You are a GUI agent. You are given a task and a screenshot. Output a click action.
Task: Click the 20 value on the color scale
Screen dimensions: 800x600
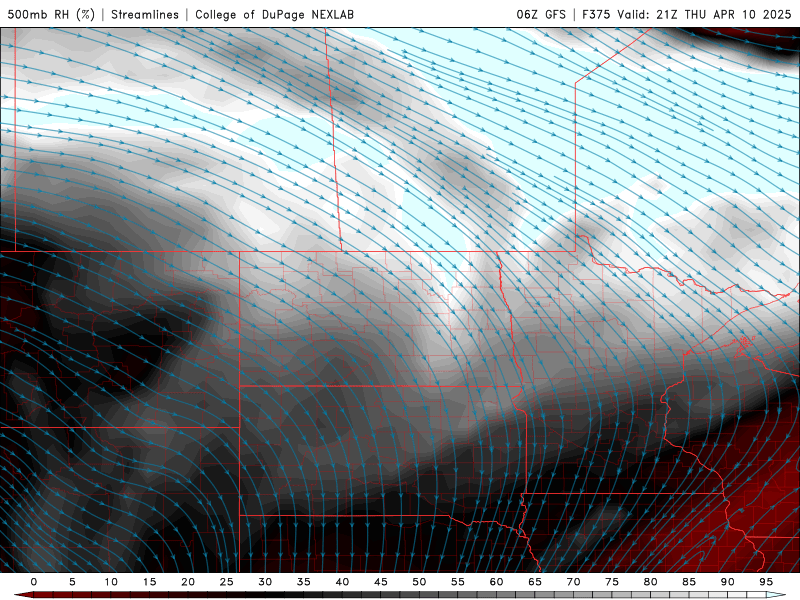[188, 582]
